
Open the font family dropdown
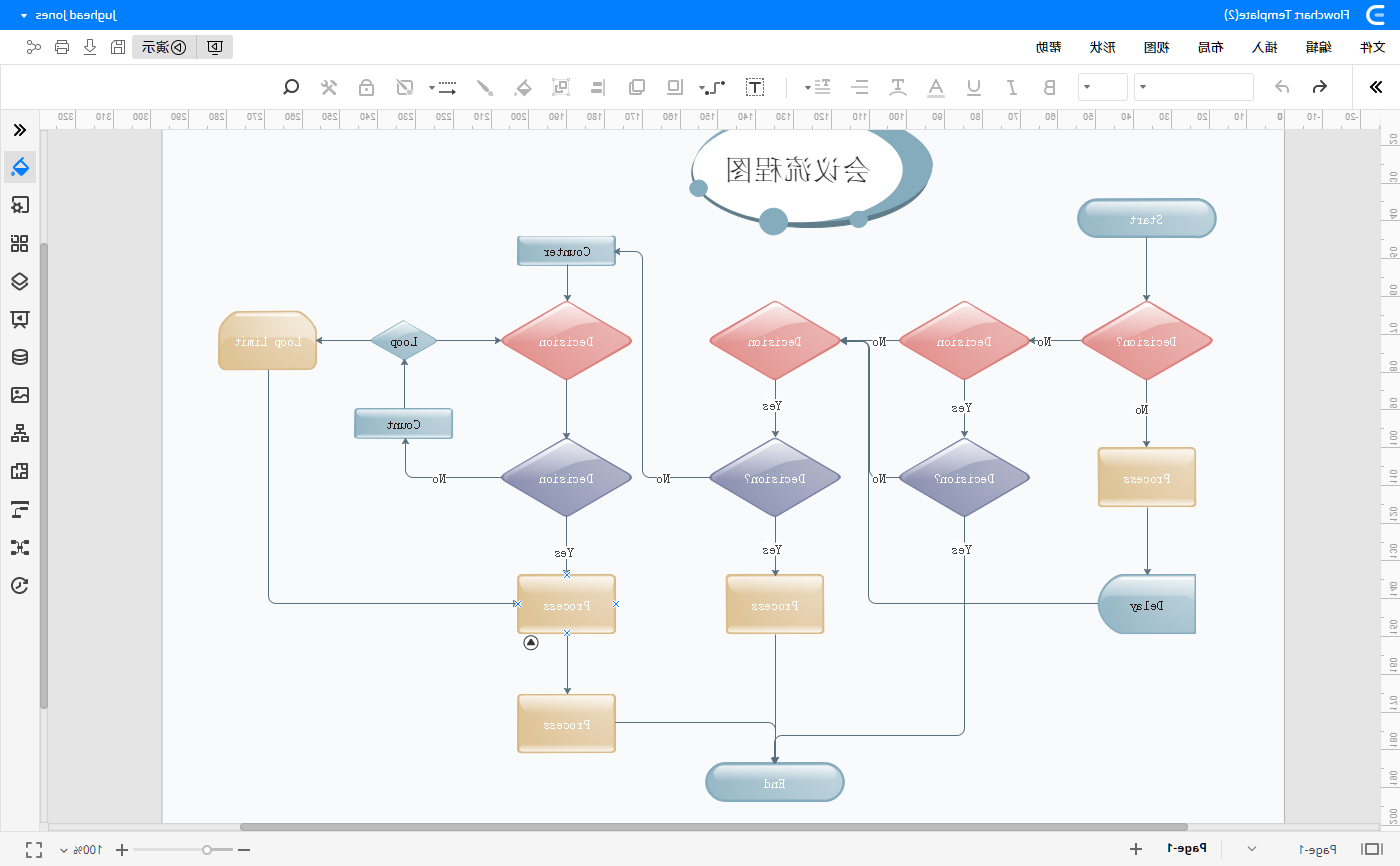(1195, 87)
